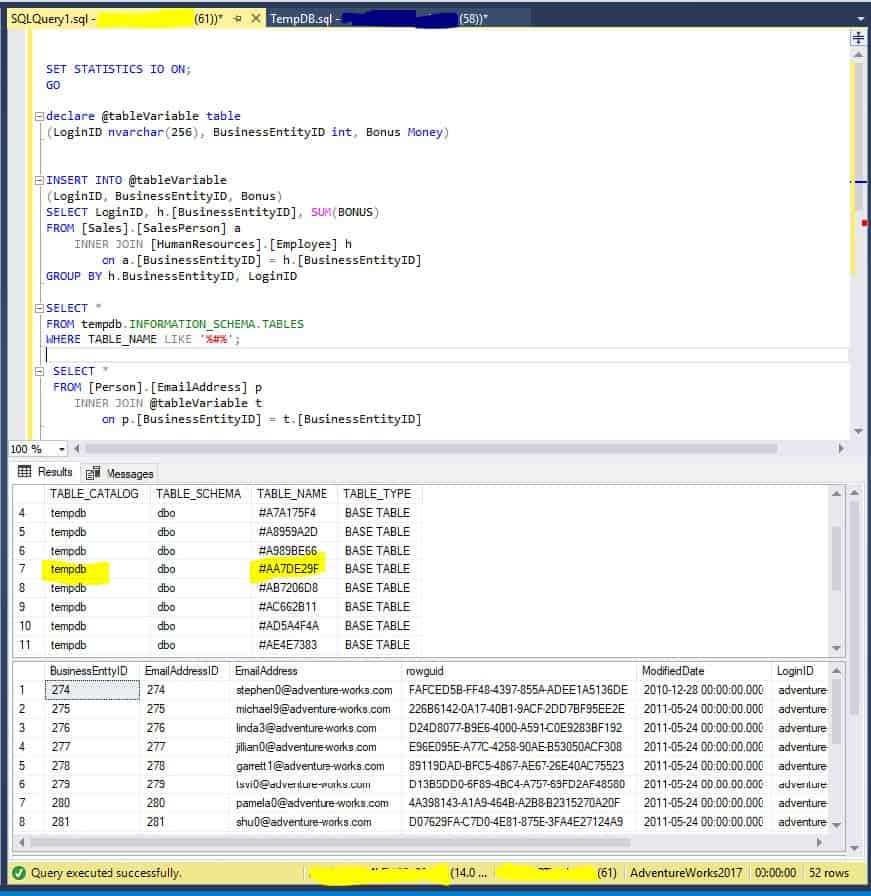Click the editor split window icon
This screenshot has width=871, height=896.
tap(858, 38)
